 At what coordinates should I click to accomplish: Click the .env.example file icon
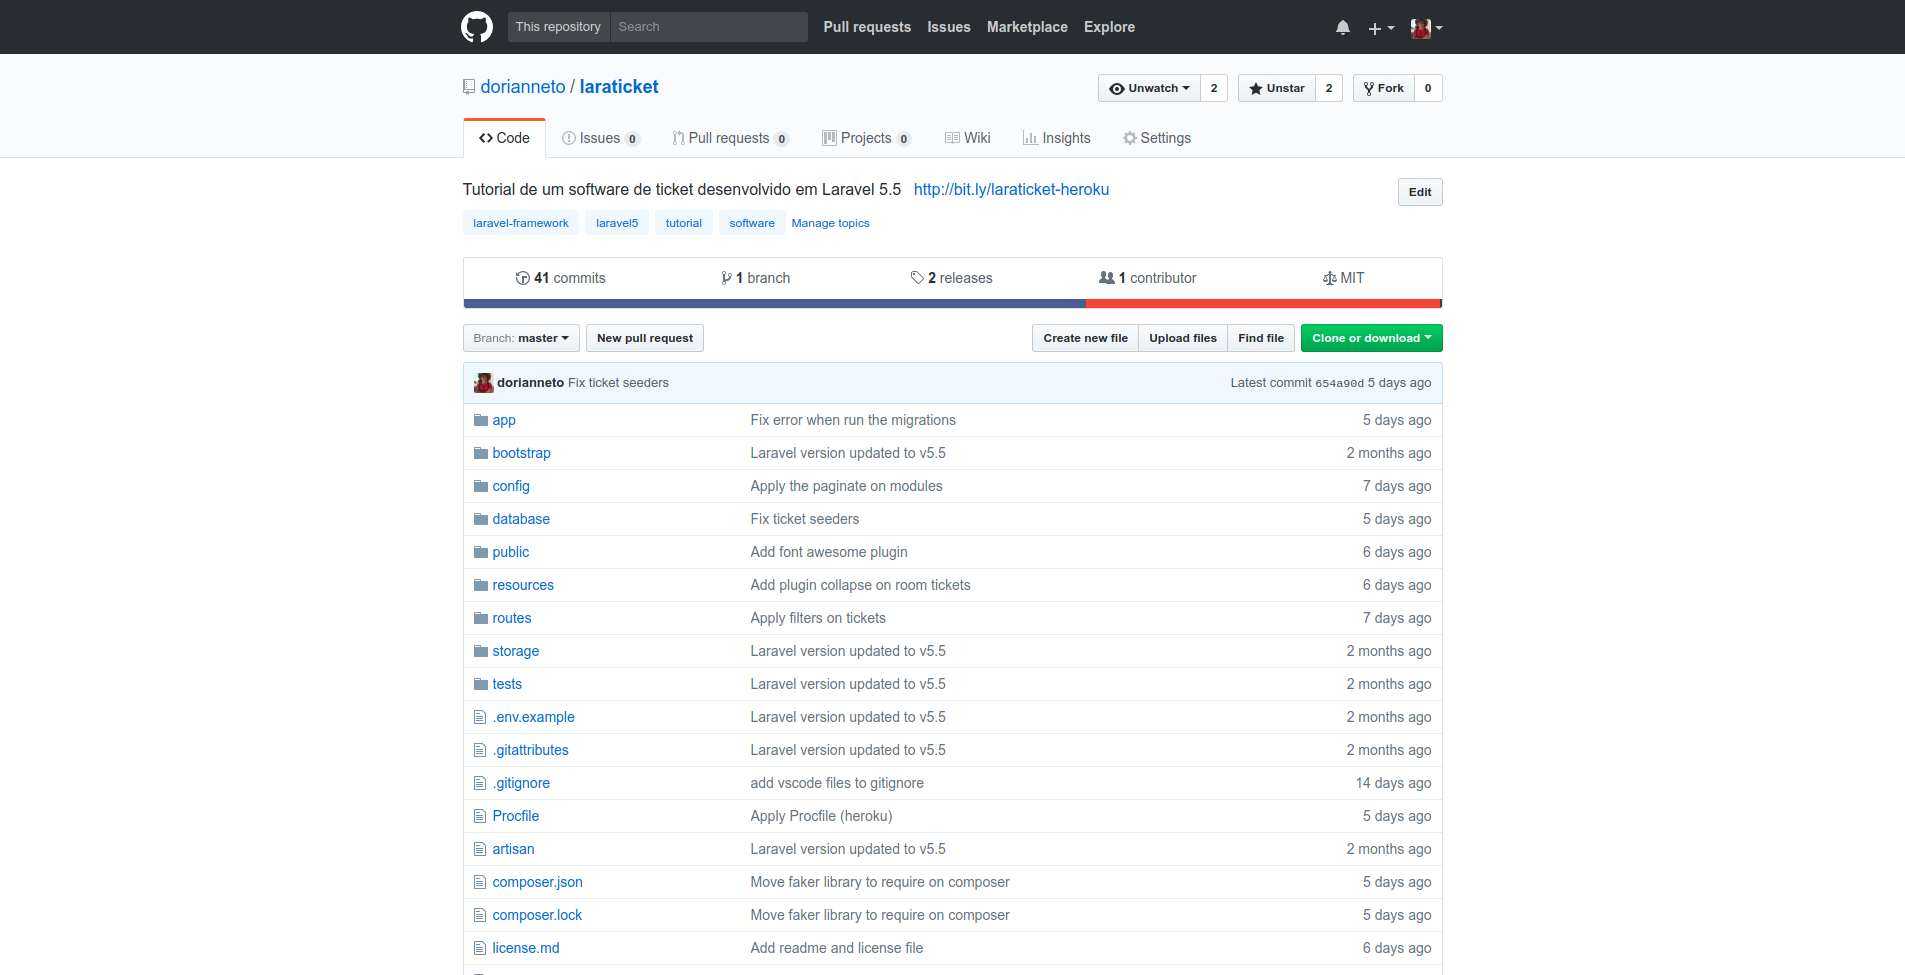coord(480,717)
